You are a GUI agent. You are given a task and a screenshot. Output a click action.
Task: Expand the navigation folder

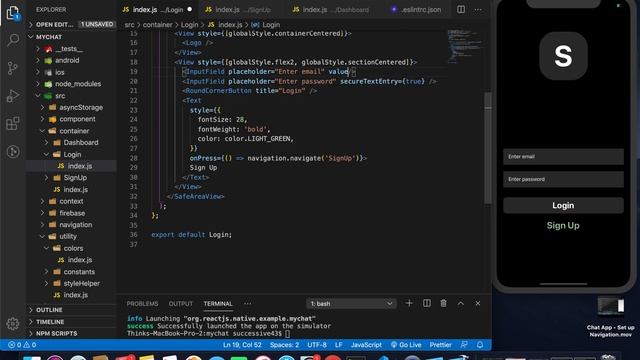click(71, 224)
